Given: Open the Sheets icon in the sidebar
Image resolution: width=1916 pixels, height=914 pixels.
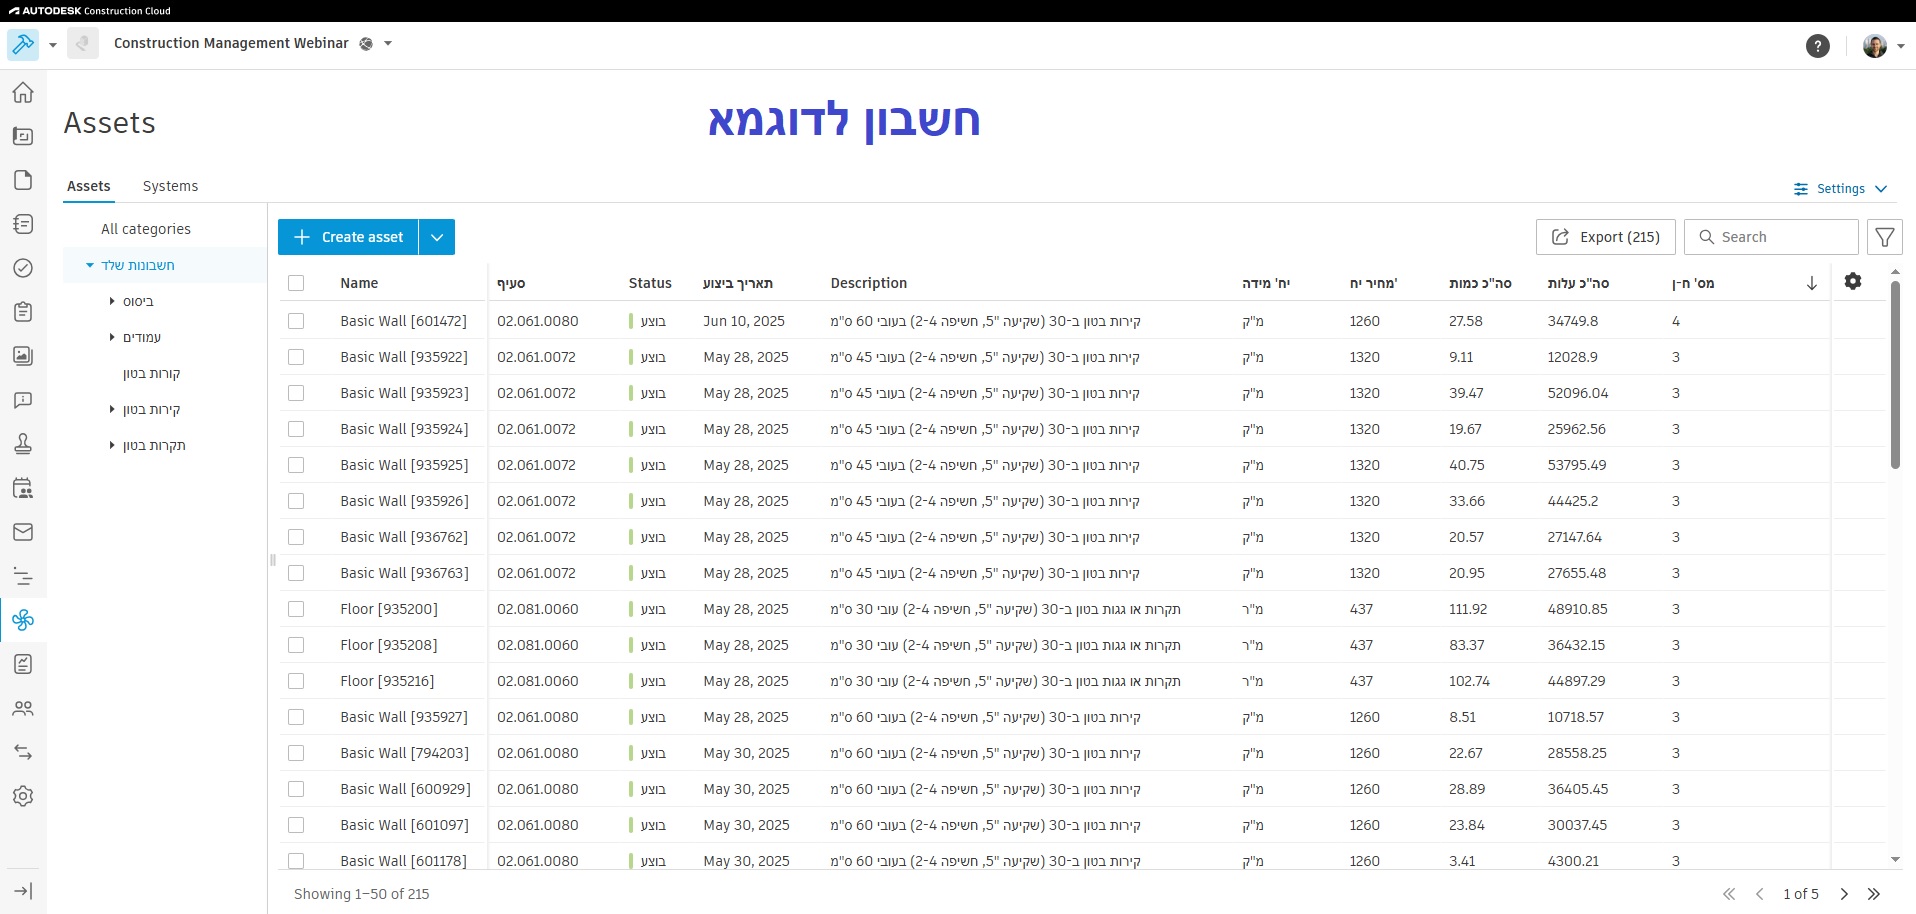Looking at the screenshot, I should pyautogui.click(x=23, y=136).
